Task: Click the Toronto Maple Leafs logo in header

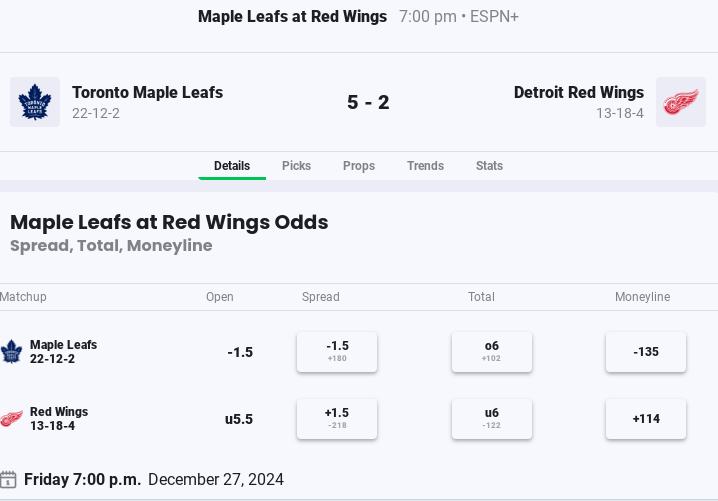Action: pyautogui.click(x=35, y=102)
